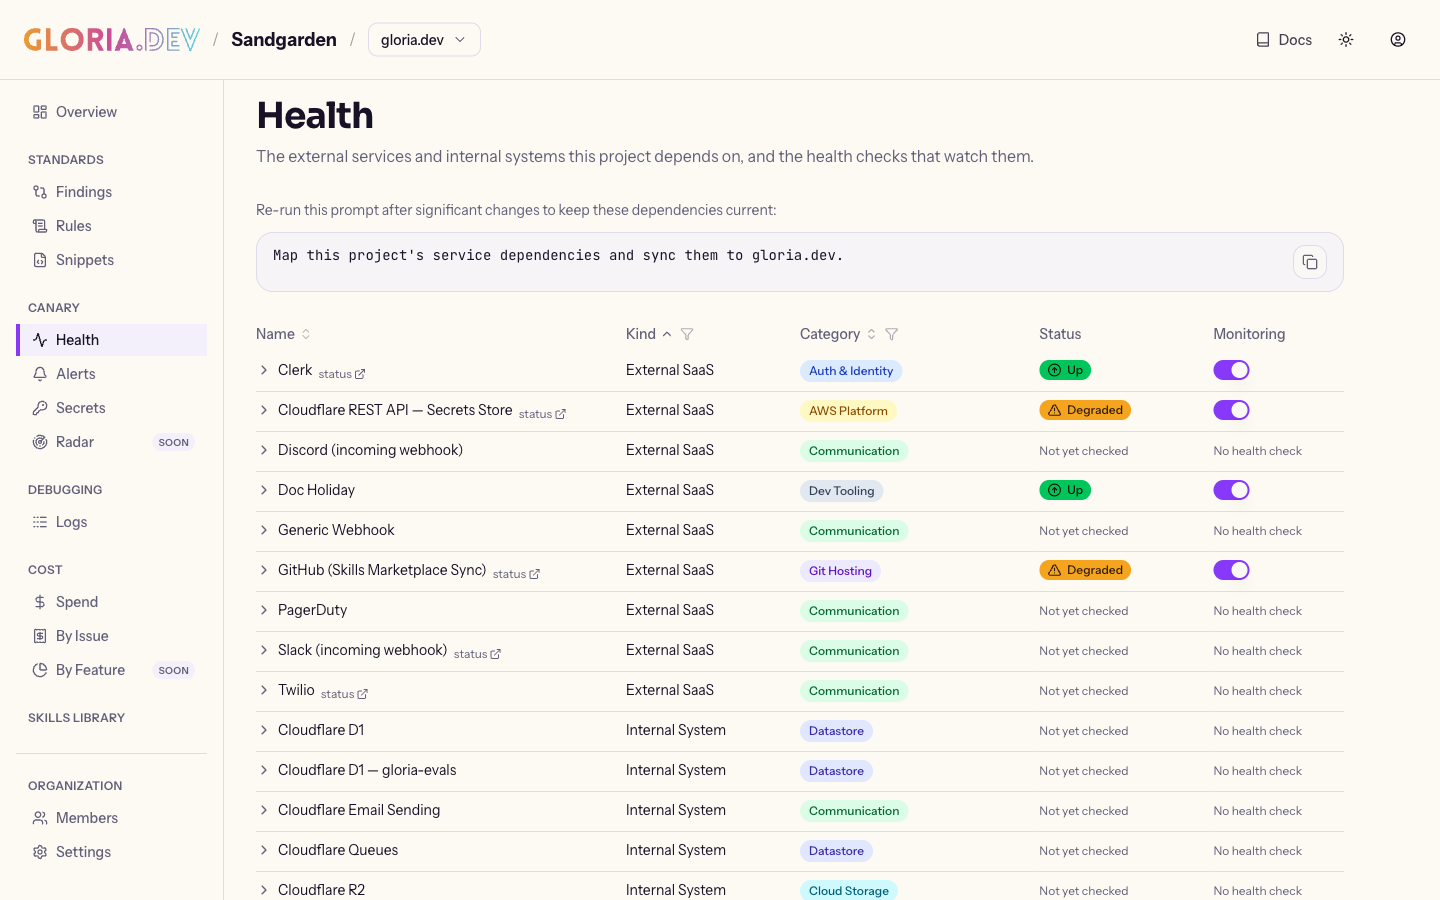Open Alerts in sidebar
1440x900 pixels.
click(x=112, y=374)
